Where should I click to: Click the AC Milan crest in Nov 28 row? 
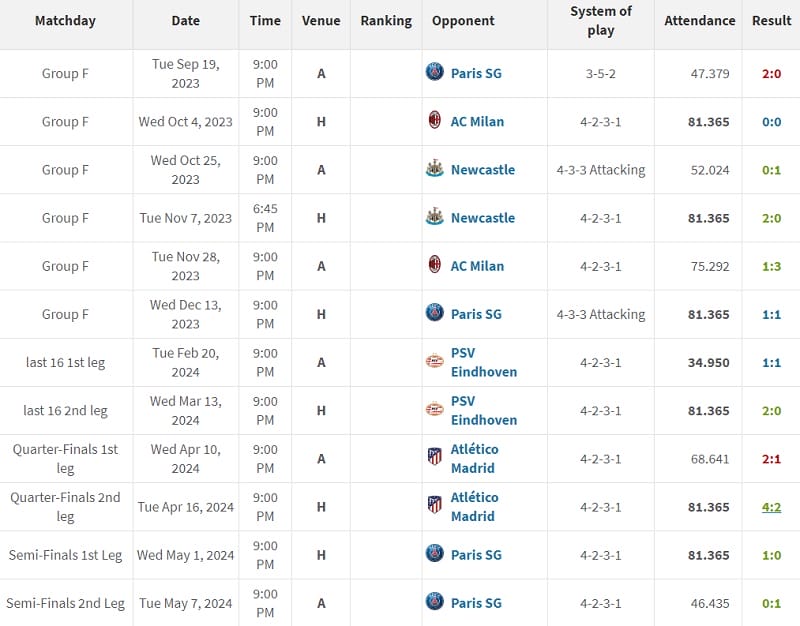pyautogui.click(x=434, y=266)
